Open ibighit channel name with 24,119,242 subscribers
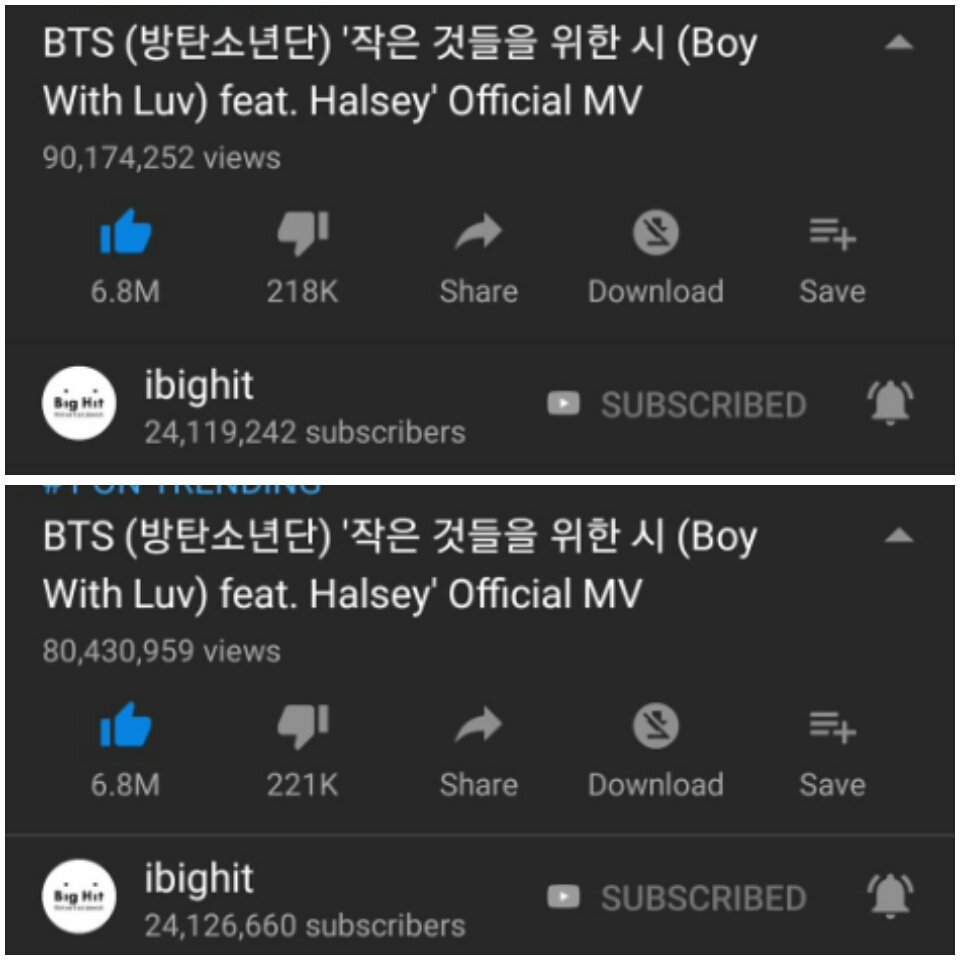The height and width of the screenshot is (960, 960). 199,386
